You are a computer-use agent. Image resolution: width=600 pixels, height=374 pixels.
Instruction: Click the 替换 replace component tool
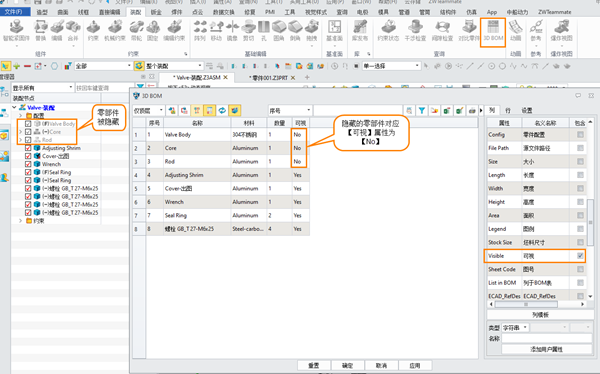click(x=41, y=31)
